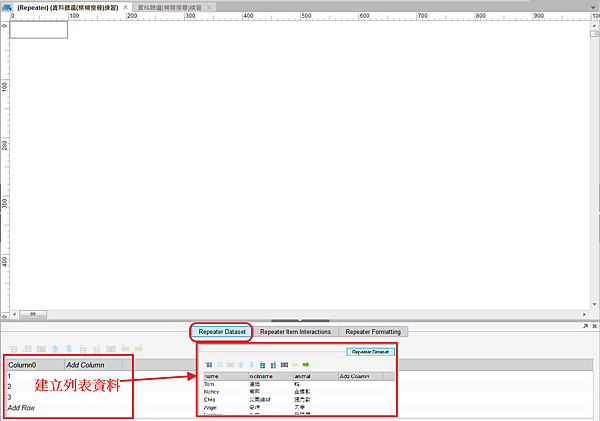Click the horizontal scrollbar left arrow
This screenshot has width=600, height=421.
tap(15, 315)
